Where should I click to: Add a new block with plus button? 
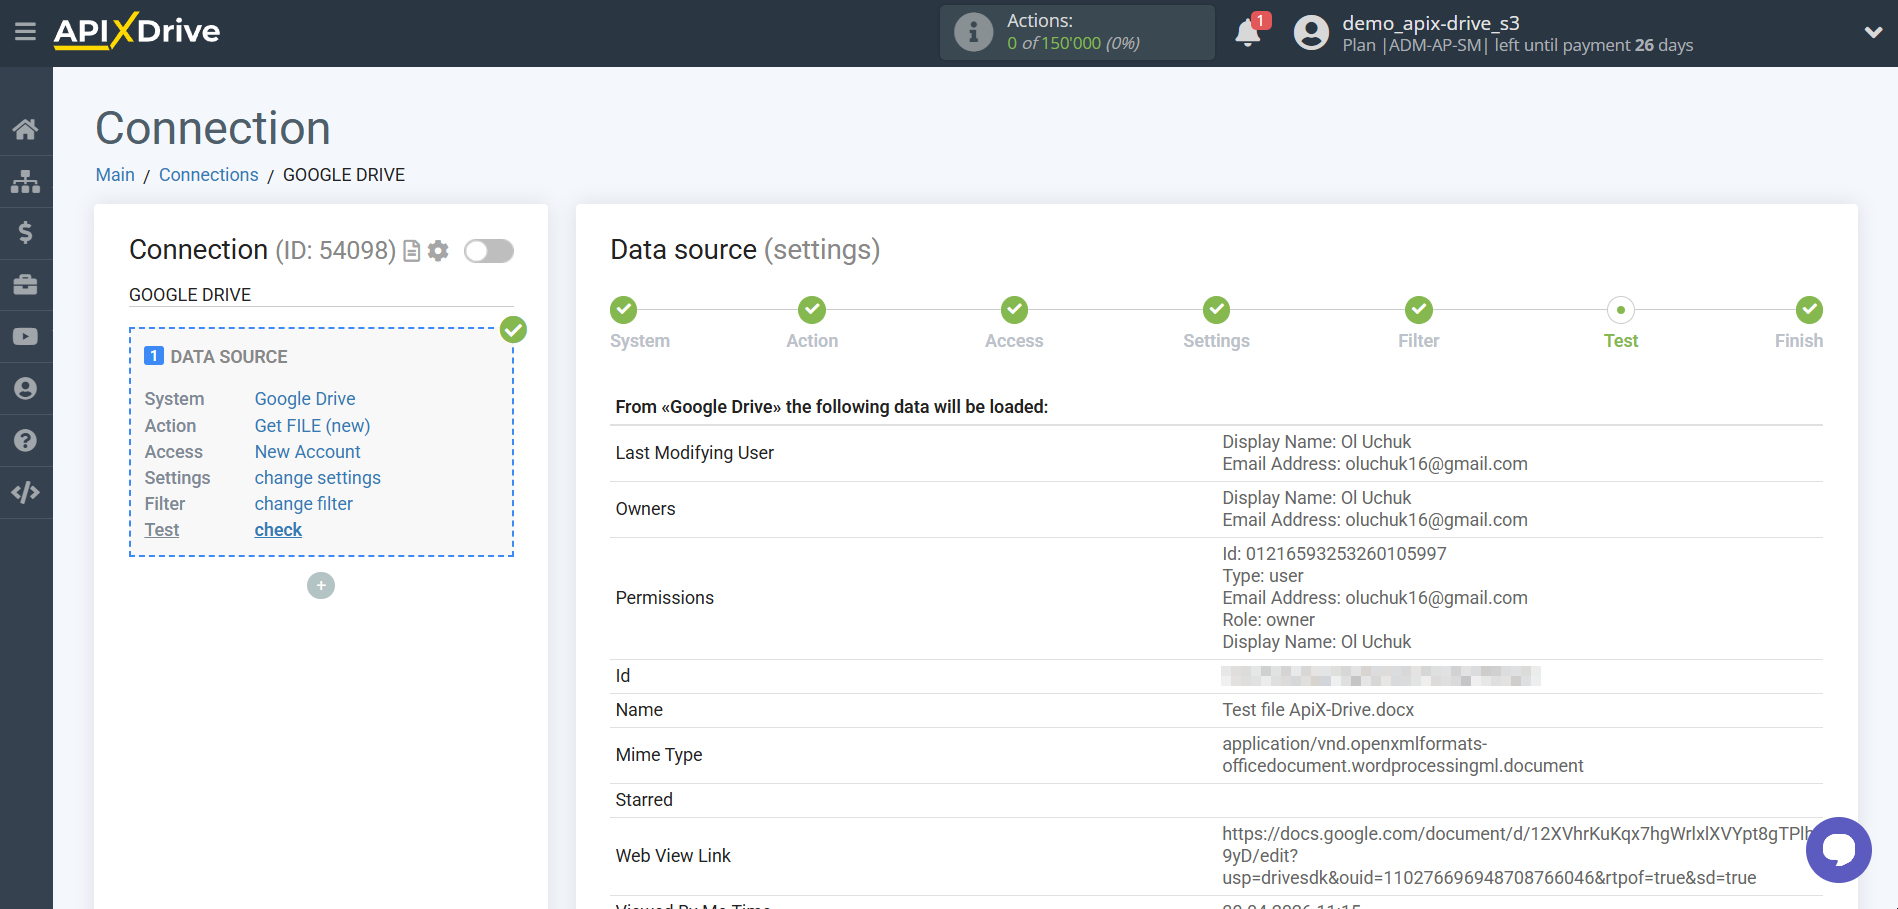coord(321,586)
